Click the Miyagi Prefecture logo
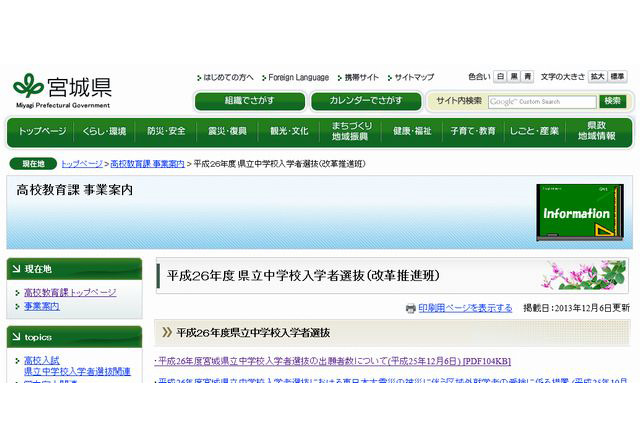The image size is (640, 426). coord(62,91)
